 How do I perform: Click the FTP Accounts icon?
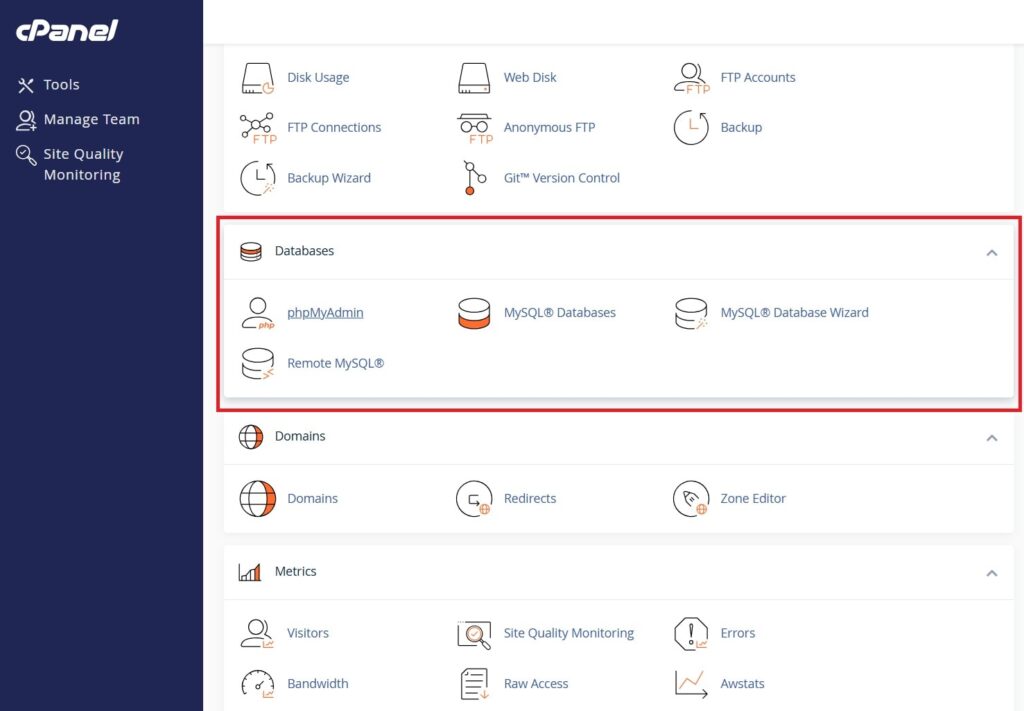pos(691,77)
